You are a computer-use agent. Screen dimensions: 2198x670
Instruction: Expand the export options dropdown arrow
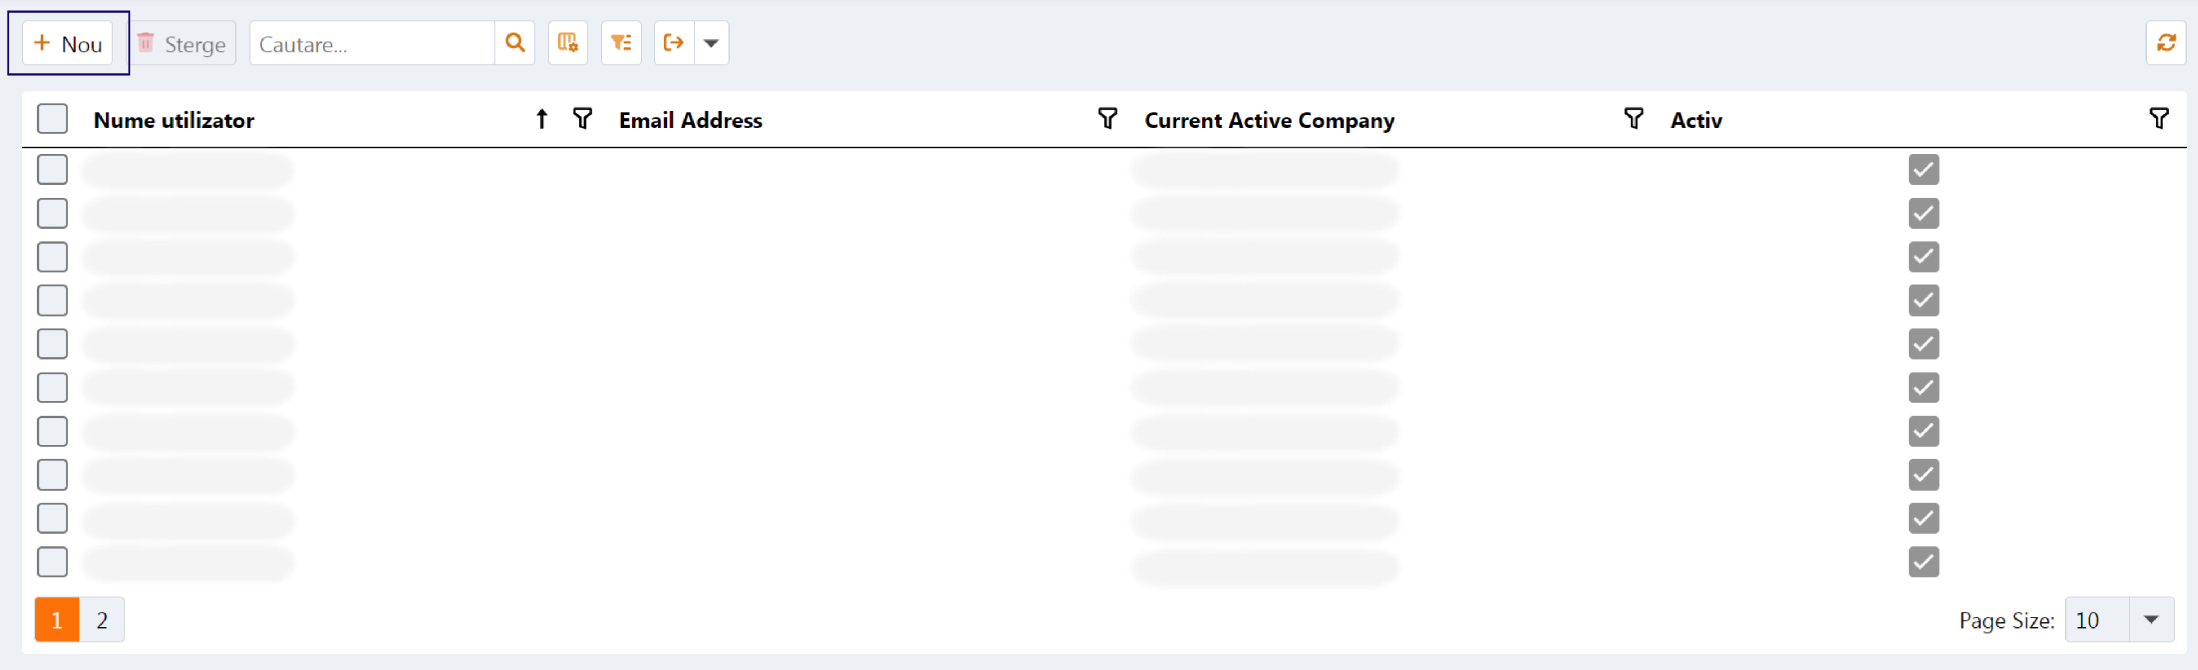pyautogui.click(x=711, y=43)
